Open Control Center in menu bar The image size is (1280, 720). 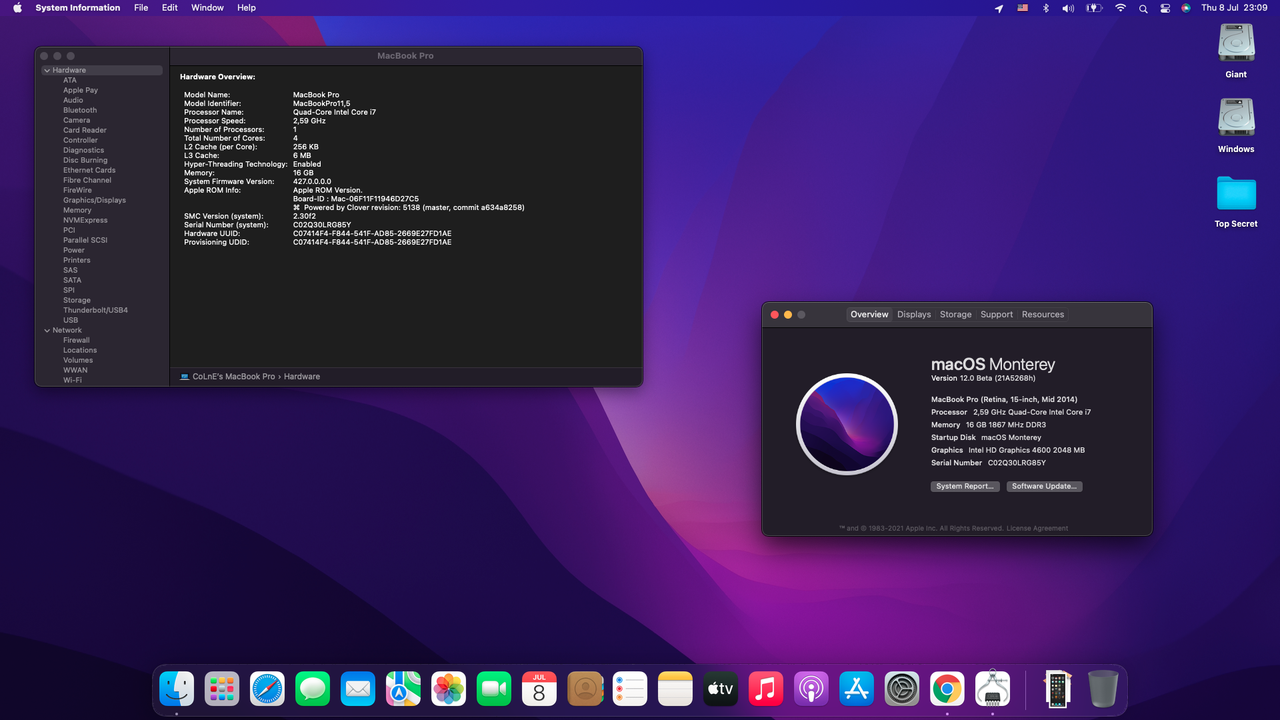[x=1165, y=8]
